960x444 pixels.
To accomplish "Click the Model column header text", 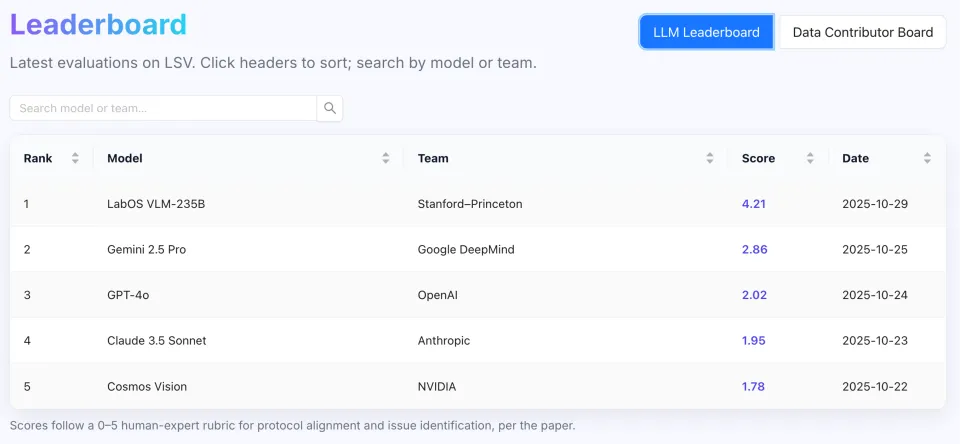I will pyautogui.click(x=125, y=158).
